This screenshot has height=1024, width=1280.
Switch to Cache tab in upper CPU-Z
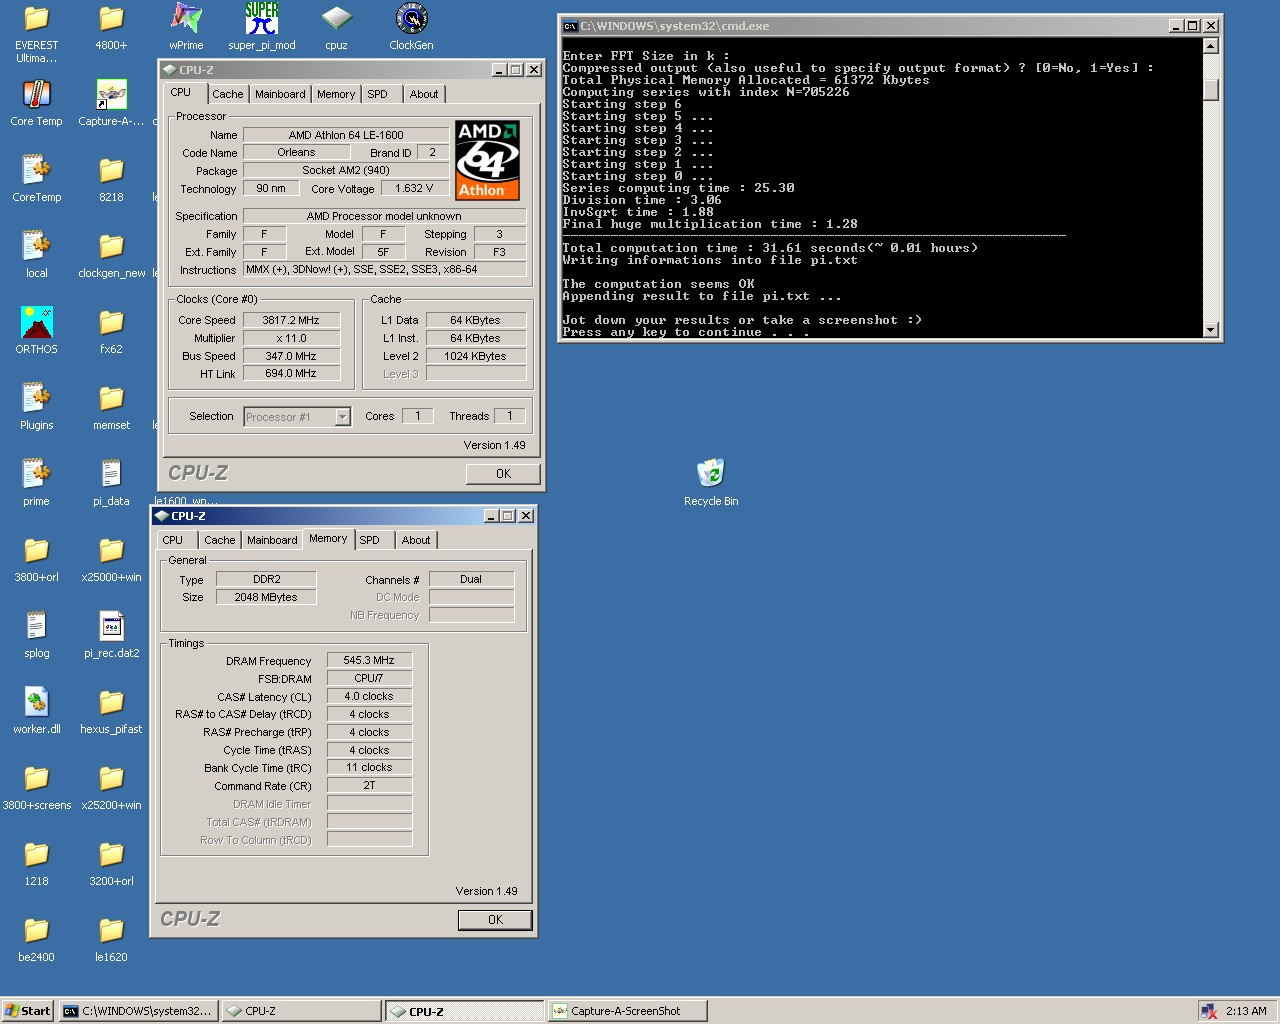(227, 94)
